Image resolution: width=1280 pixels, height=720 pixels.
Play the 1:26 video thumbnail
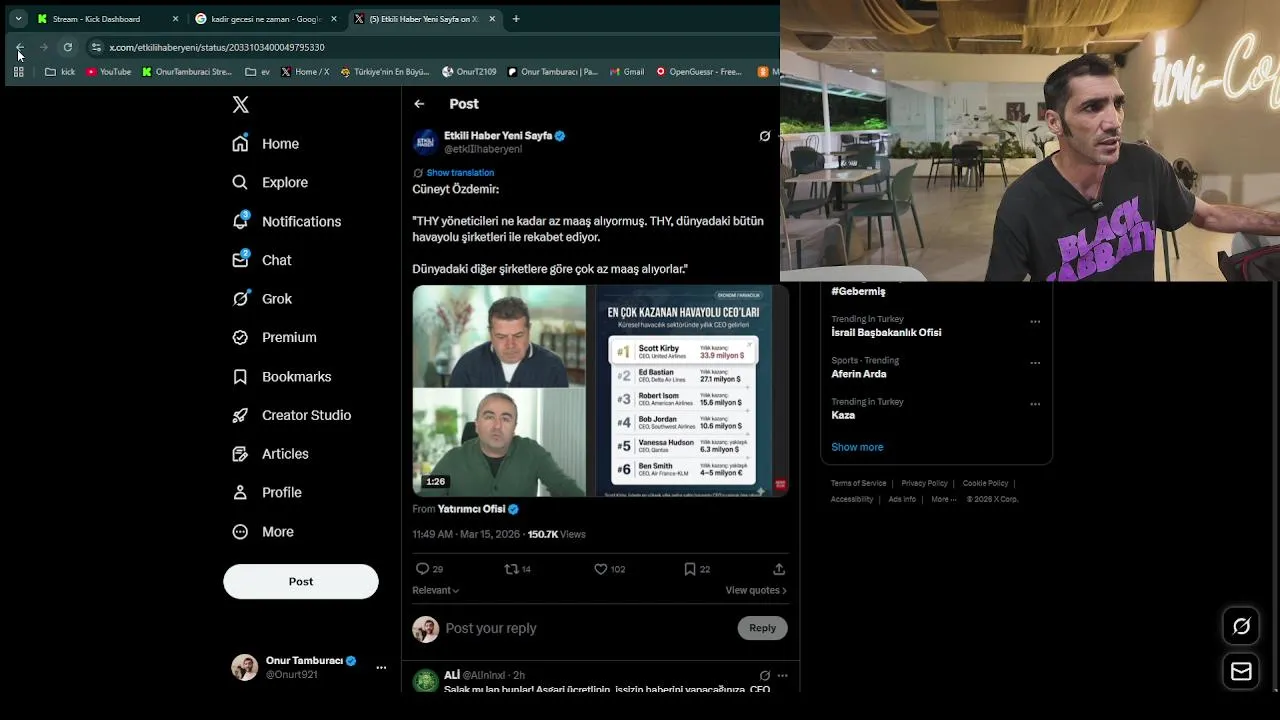pyautogui.click(x=600, y=391)
